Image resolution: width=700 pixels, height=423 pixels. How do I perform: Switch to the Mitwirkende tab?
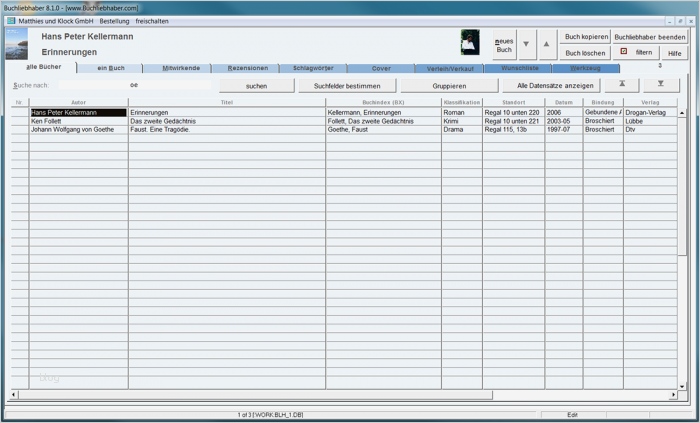181,68
